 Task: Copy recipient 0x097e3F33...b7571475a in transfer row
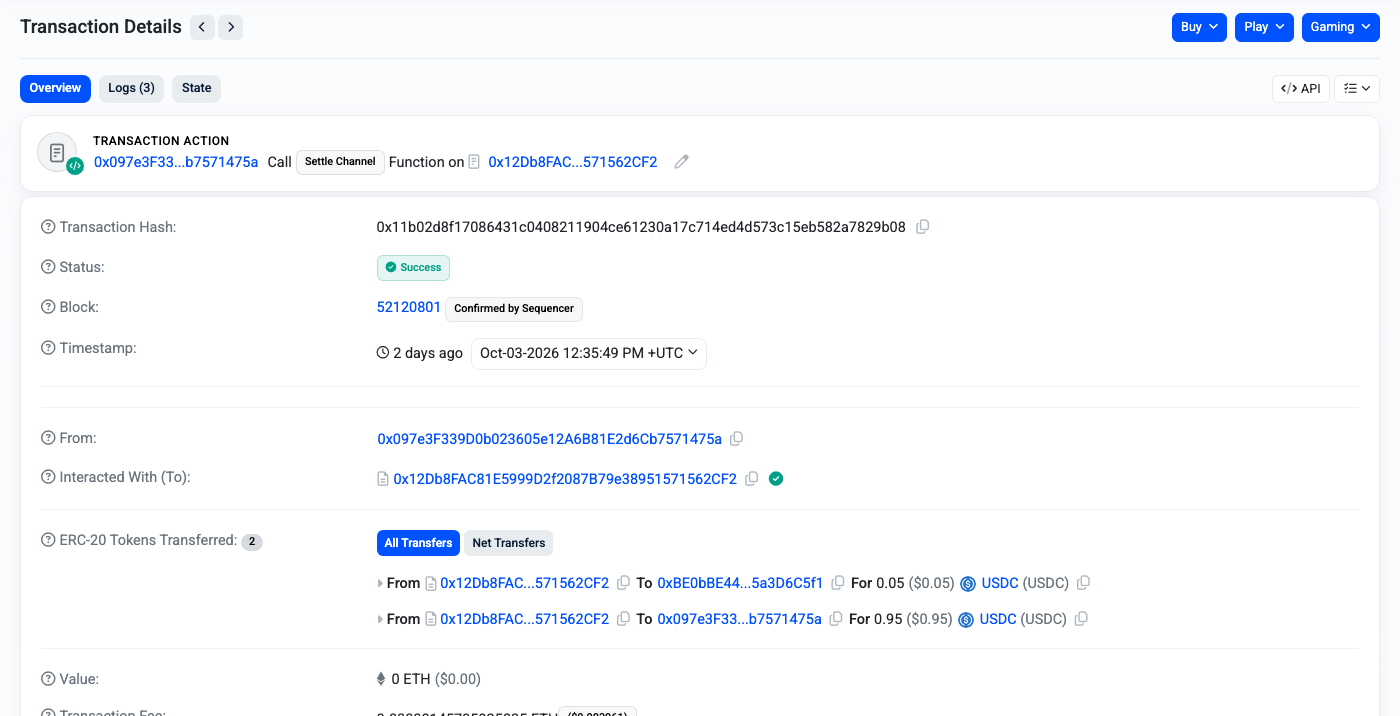[x=837, y=619]
